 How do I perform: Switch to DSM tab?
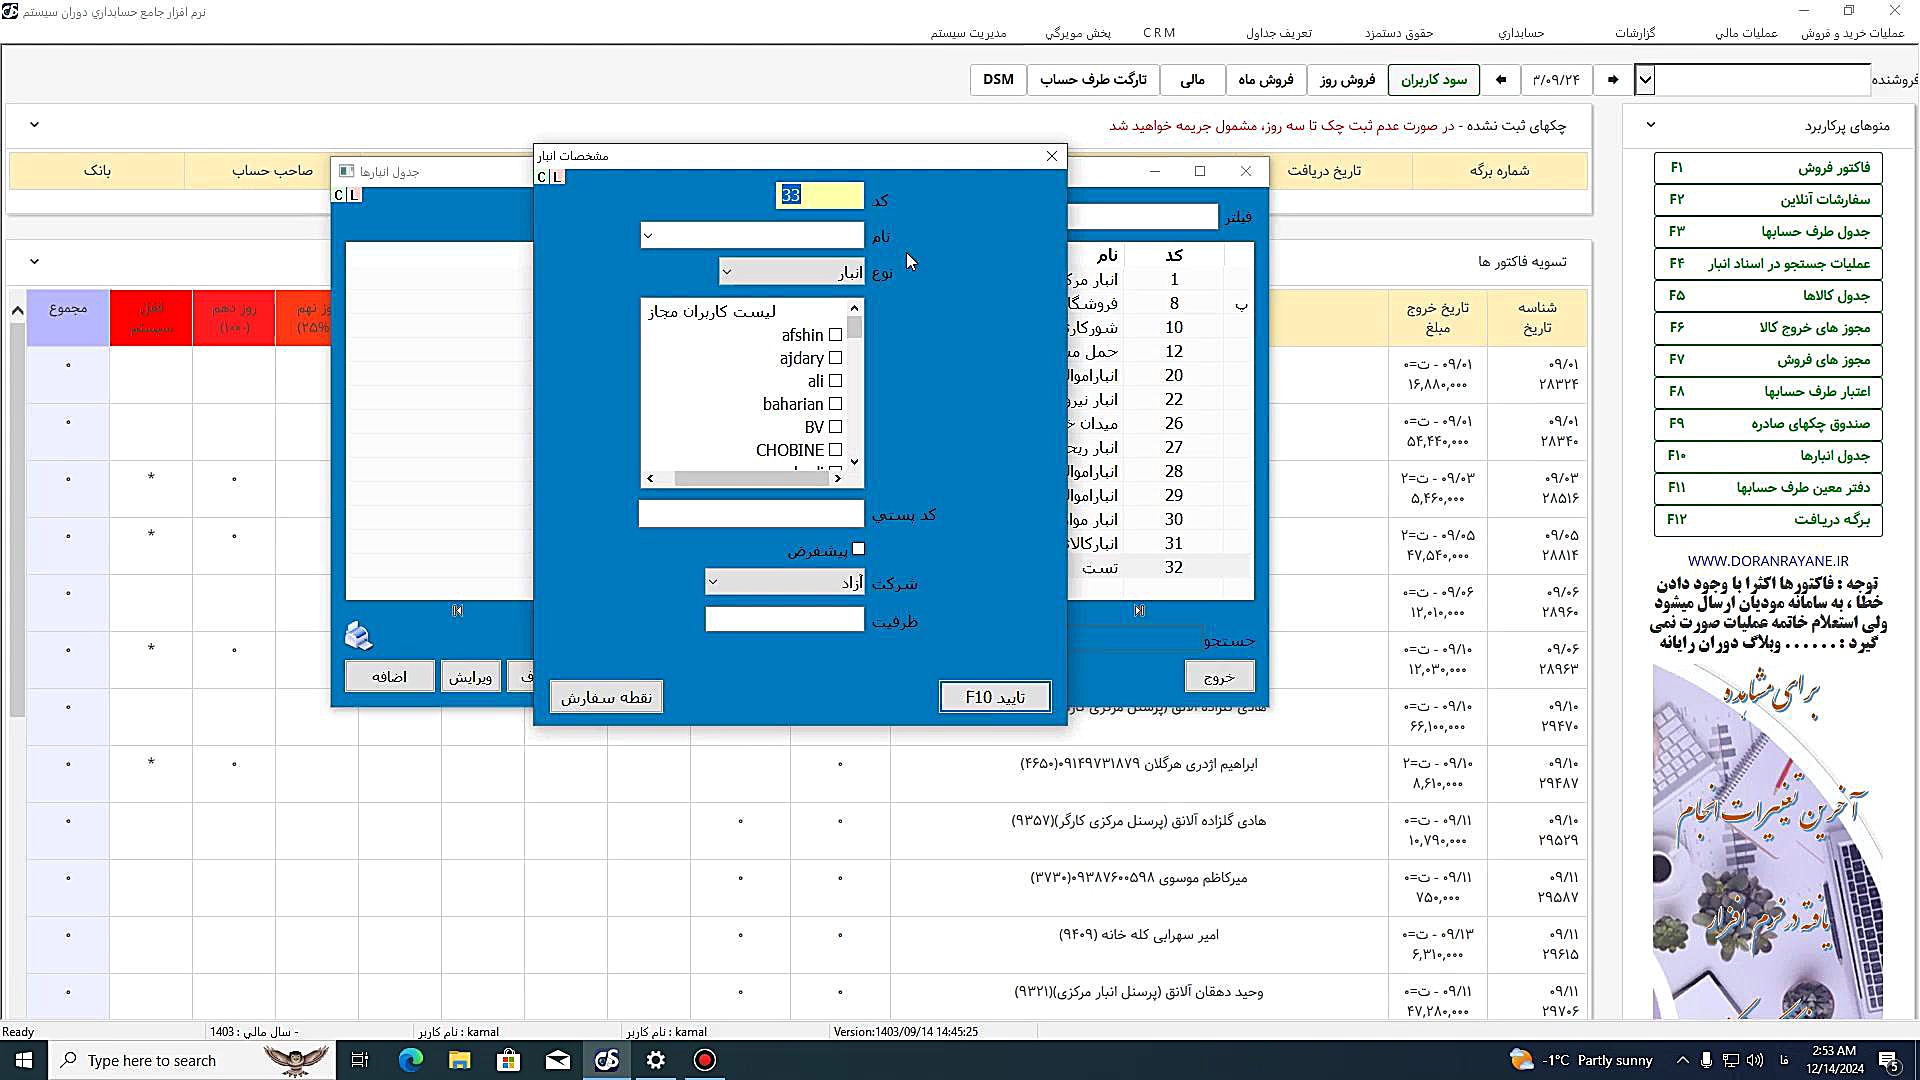[998, 79]
